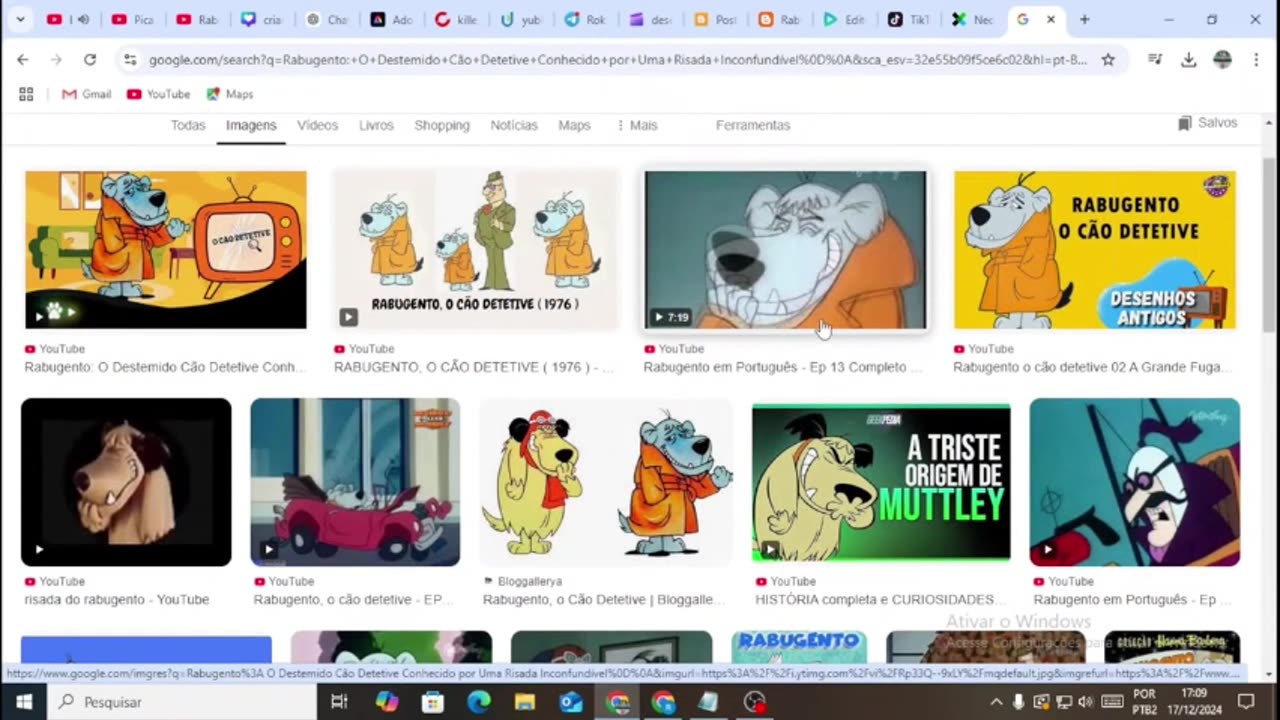Open the Windows Start menu
This screenshot has height=720, width=1280.
tap(23, 702)
